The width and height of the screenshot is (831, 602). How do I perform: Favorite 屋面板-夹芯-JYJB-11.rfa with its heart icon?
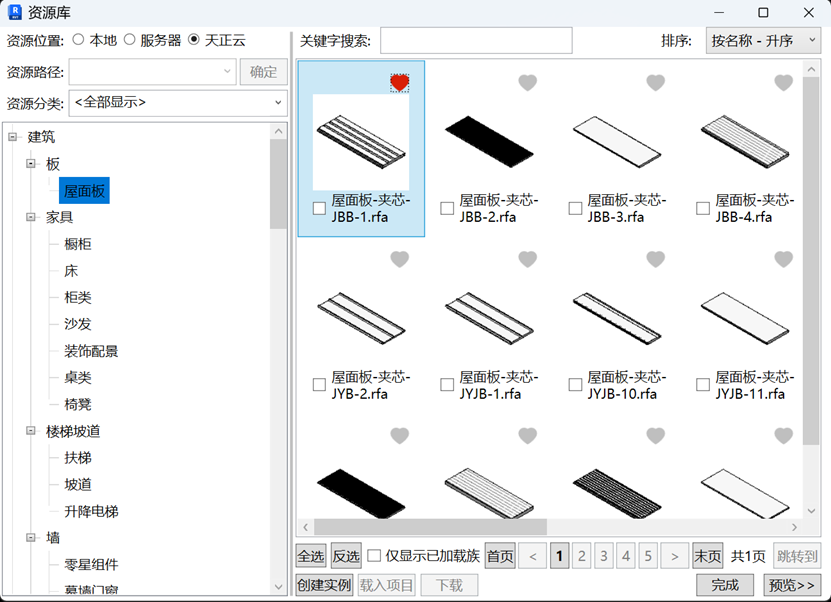point(783,259)
